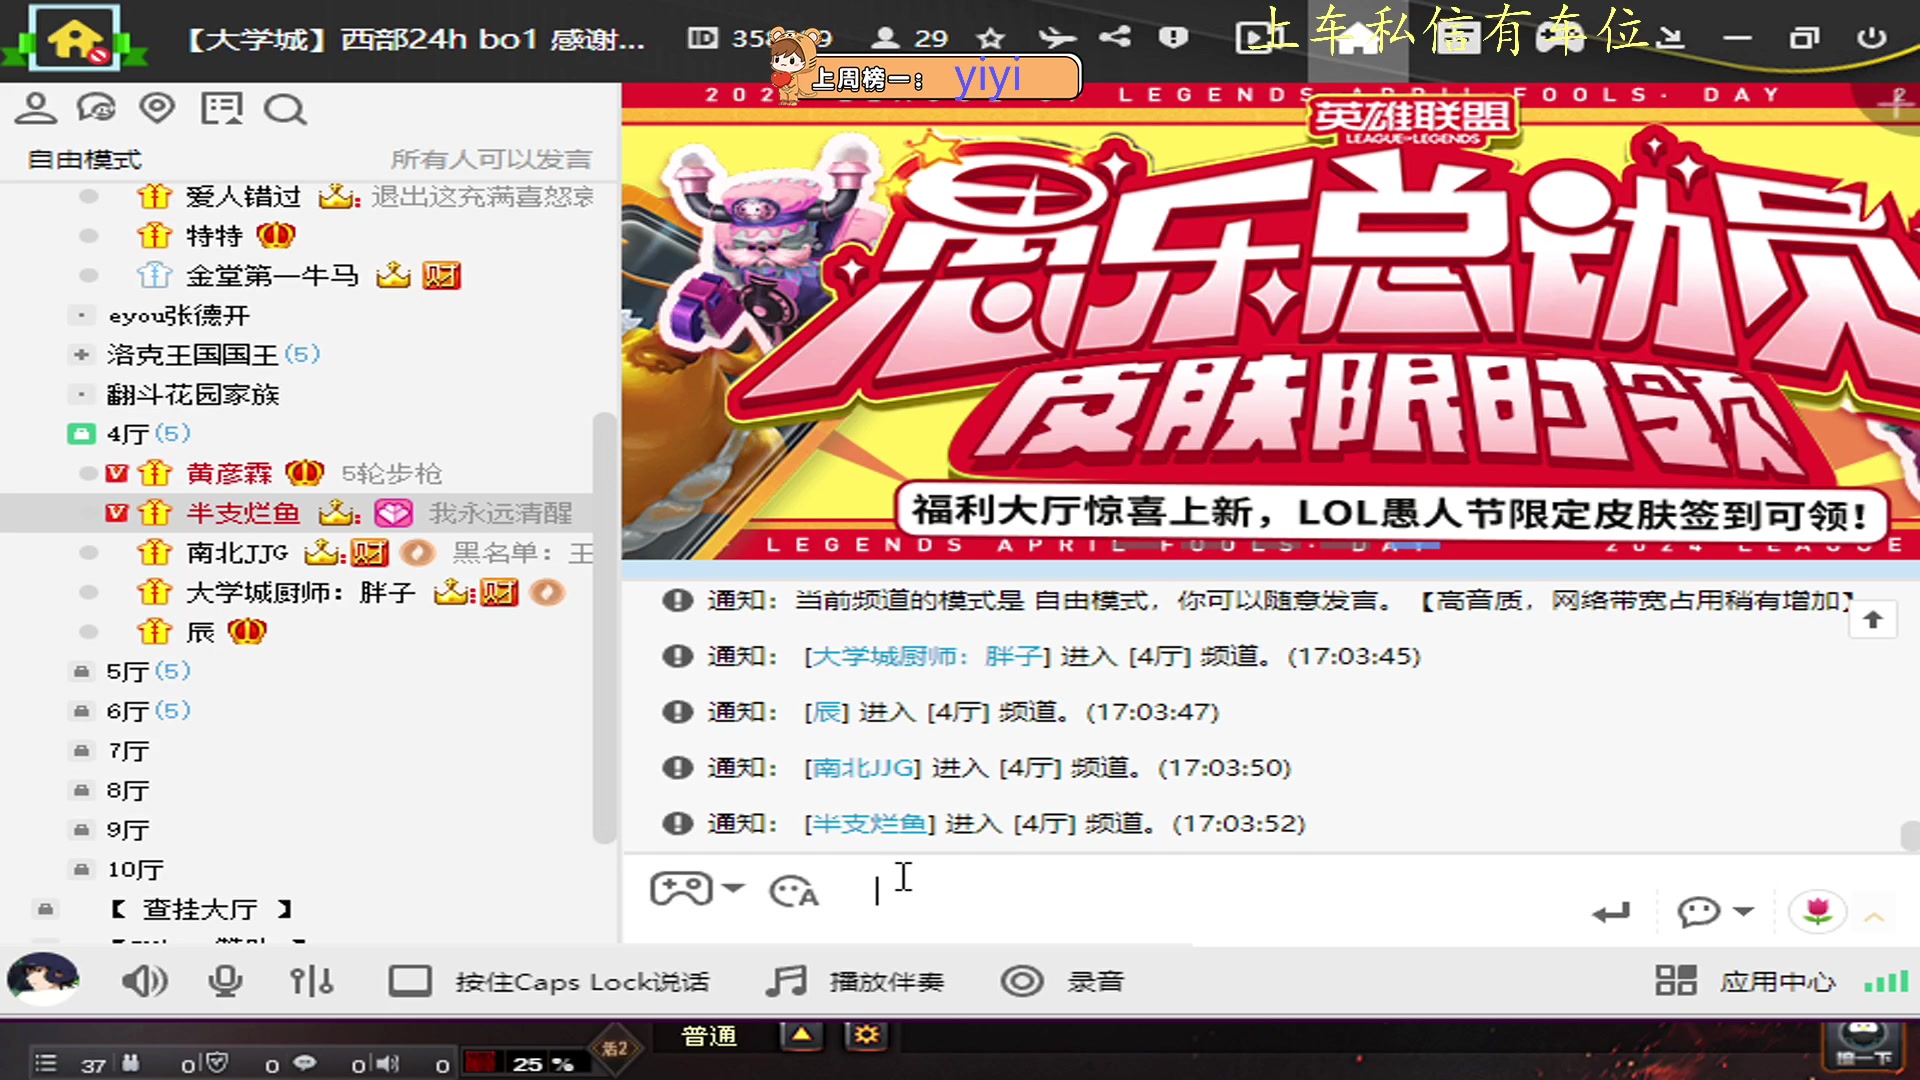This screenshot has height=1080, width=1920.
Task: Open the play accompaniment music icon
Action: [x=786, y=981]
